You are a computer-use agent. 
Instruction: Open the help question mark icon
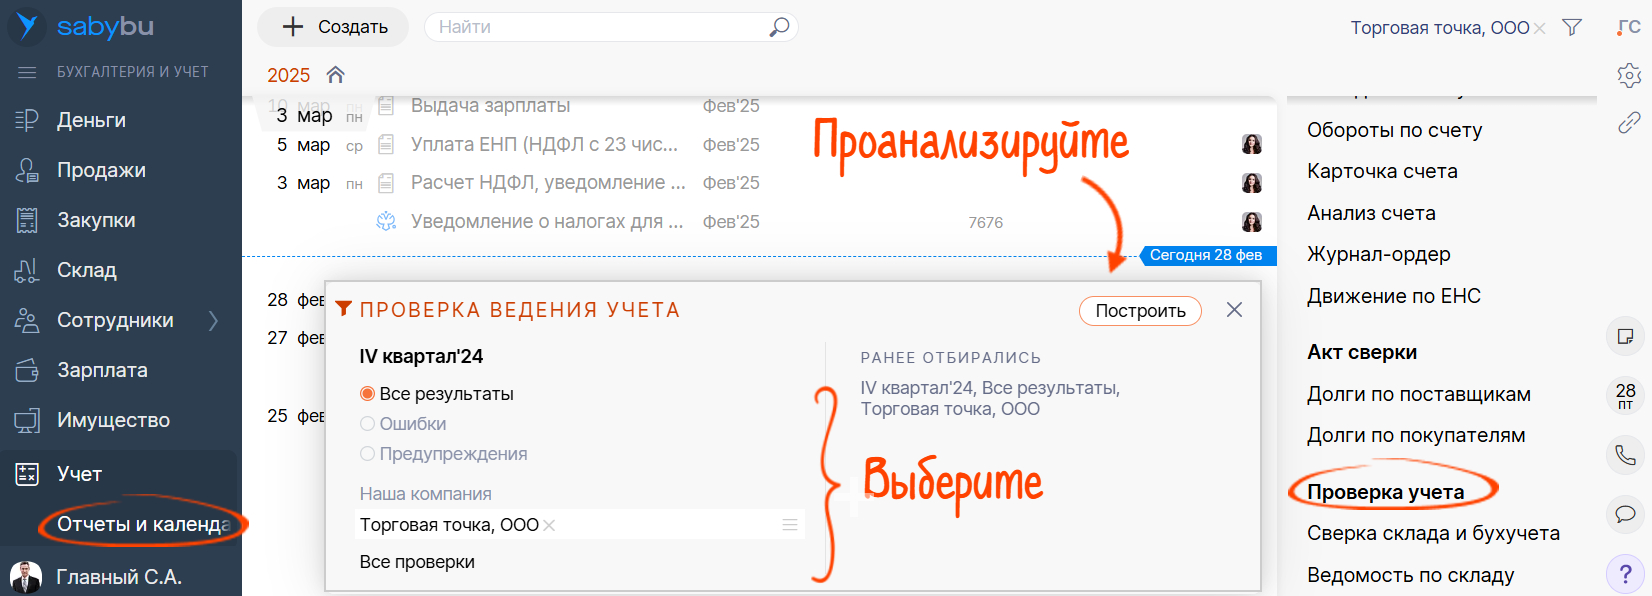tap(1625, 575)
